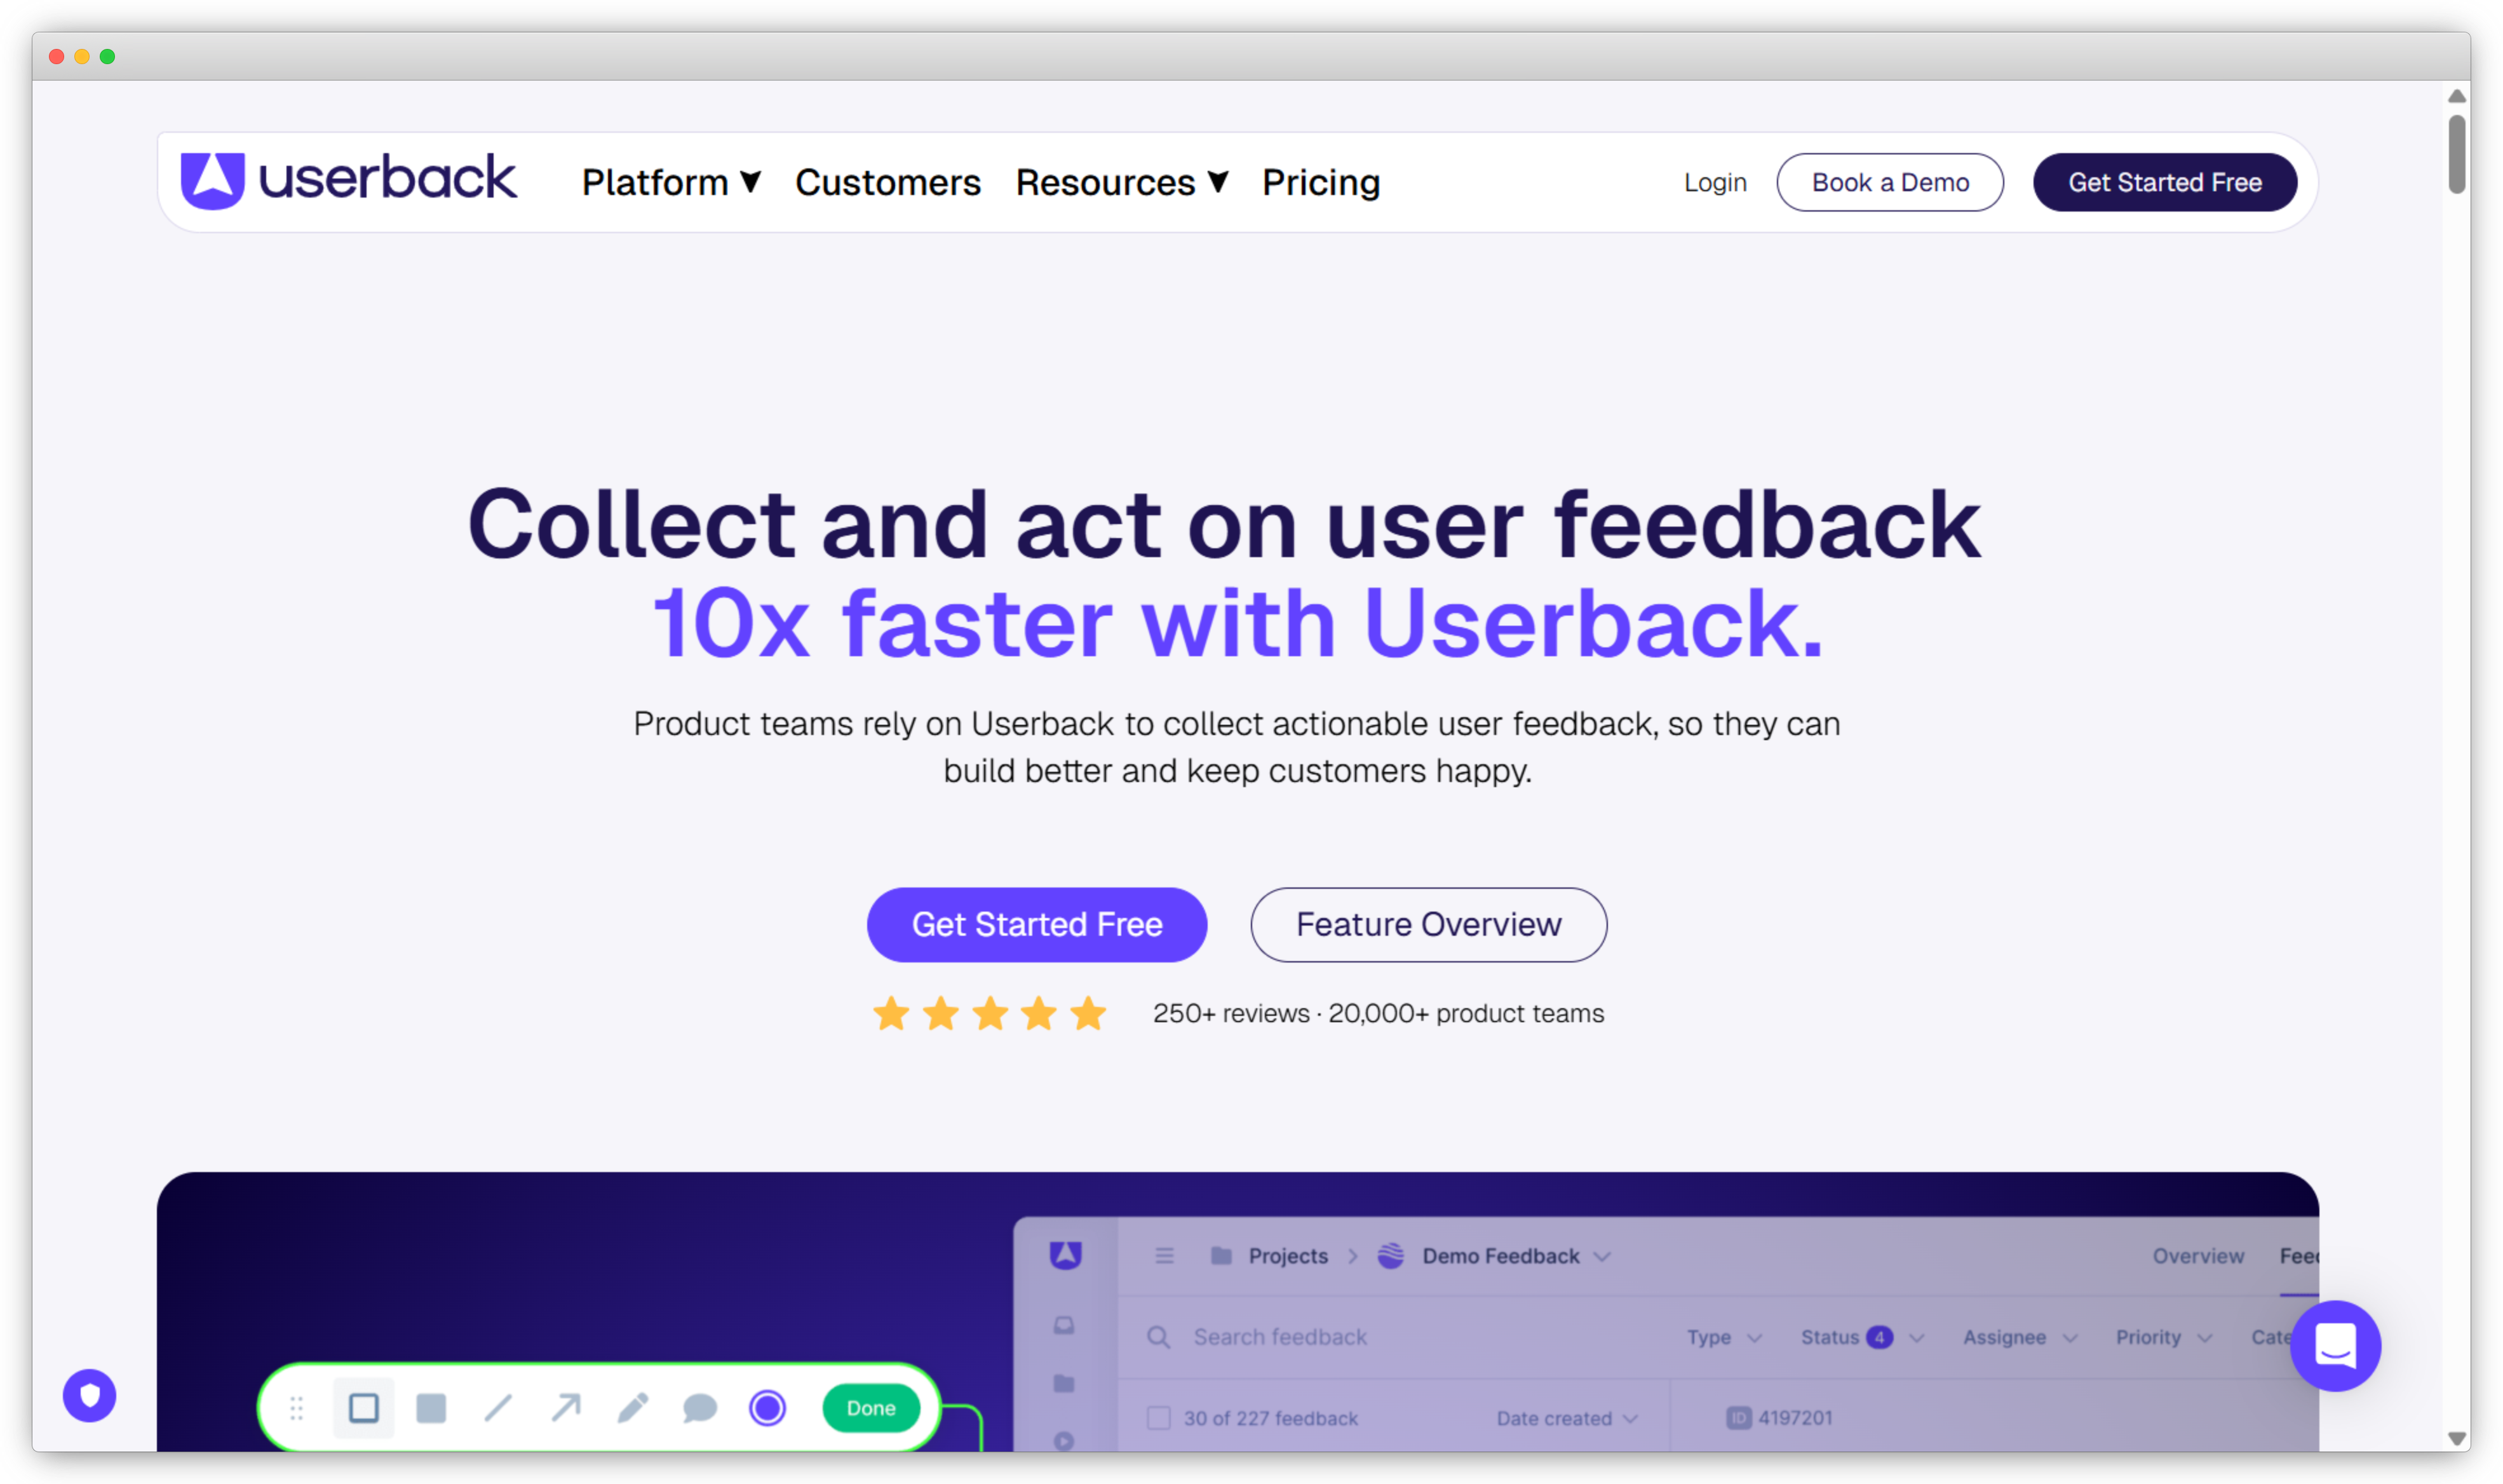
Task: Click the Feature Overview button
Action: click(x=1428, y=924)
